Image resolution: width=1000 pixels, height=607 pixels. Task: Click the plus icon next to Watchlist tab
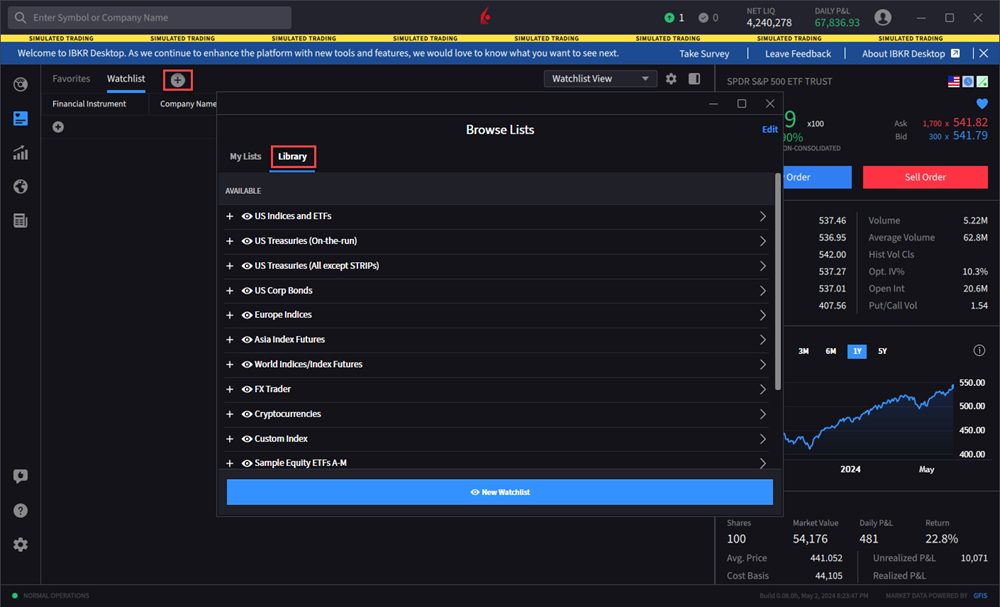coord(177,80)
